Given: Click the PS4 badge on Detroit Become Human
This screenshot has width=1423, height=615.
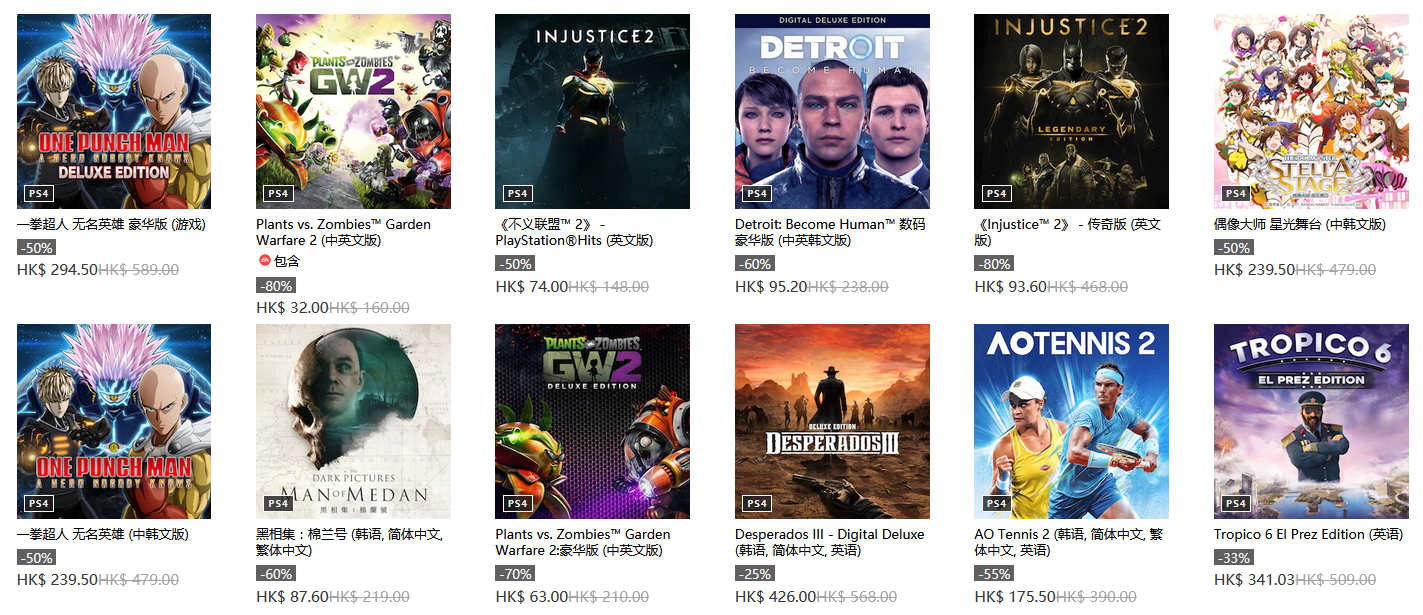Looking at the screenshot, I should (x=756, y=193).
